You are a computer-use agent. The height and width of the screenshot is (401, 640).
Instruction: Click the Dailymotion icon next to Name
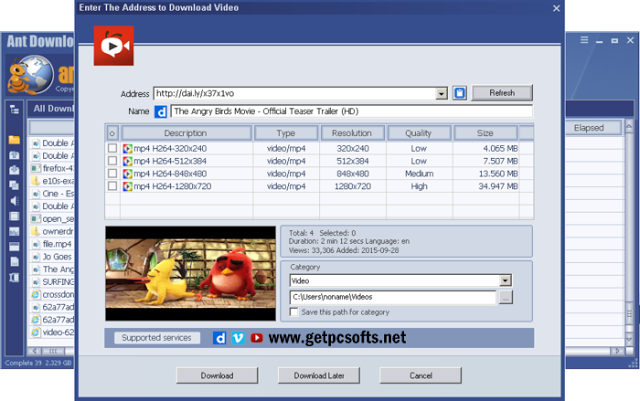click(161, 111)
